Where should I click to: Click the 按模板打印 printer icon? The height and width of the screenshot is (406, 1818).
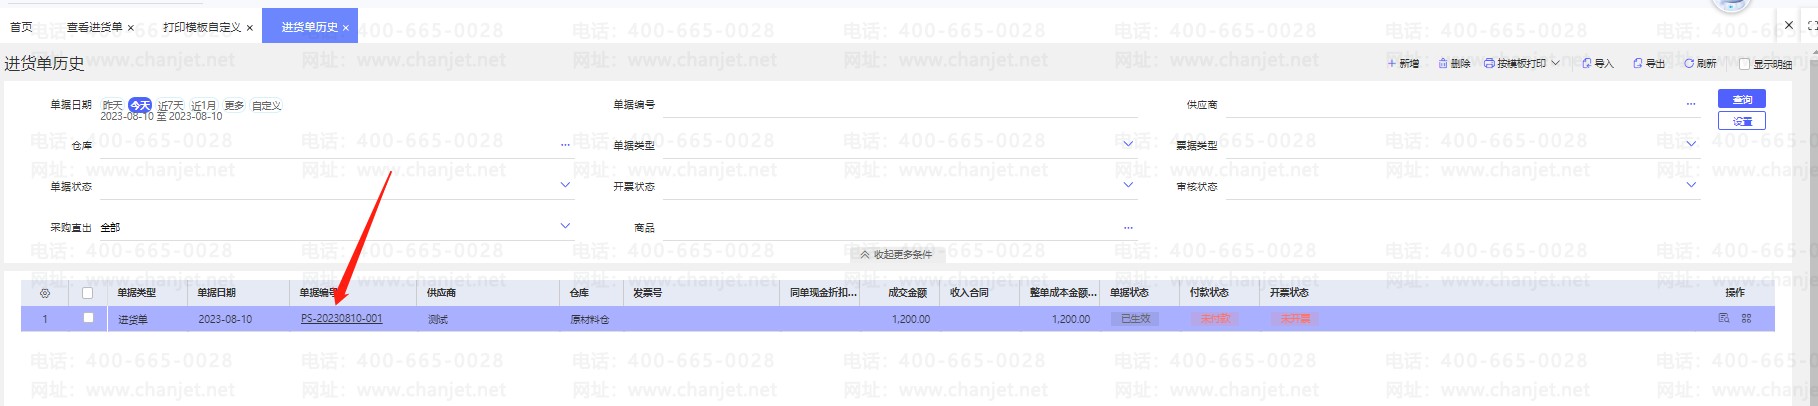point(1489,64)
